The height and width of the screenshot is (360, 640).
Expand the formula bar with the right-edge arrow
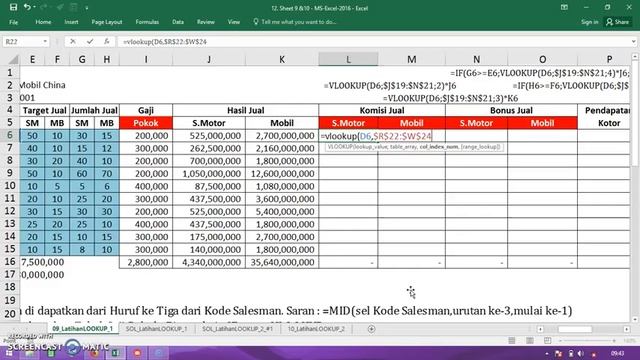[x=633, y=42]
